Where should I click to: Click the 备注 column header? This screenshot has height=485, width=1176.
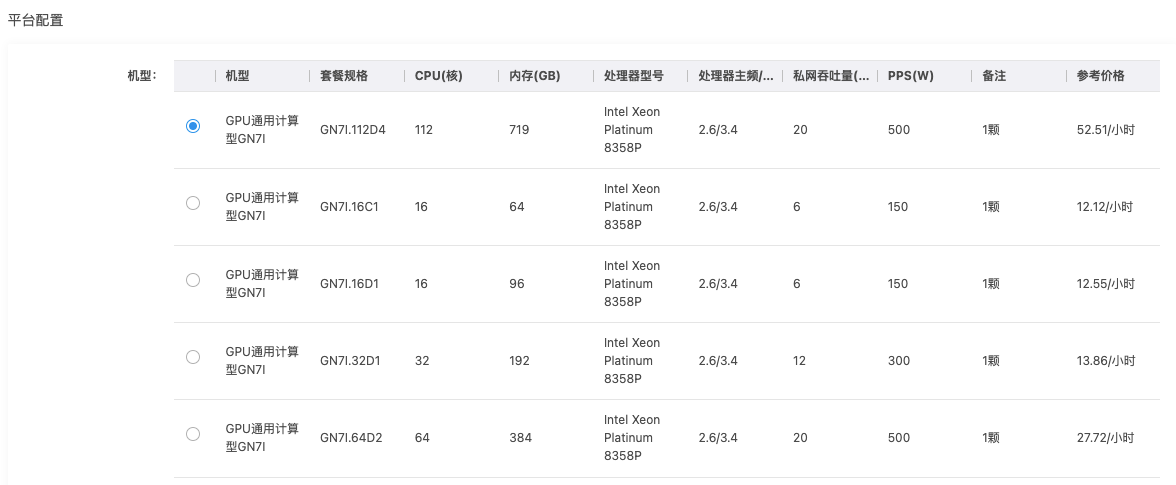994,76
